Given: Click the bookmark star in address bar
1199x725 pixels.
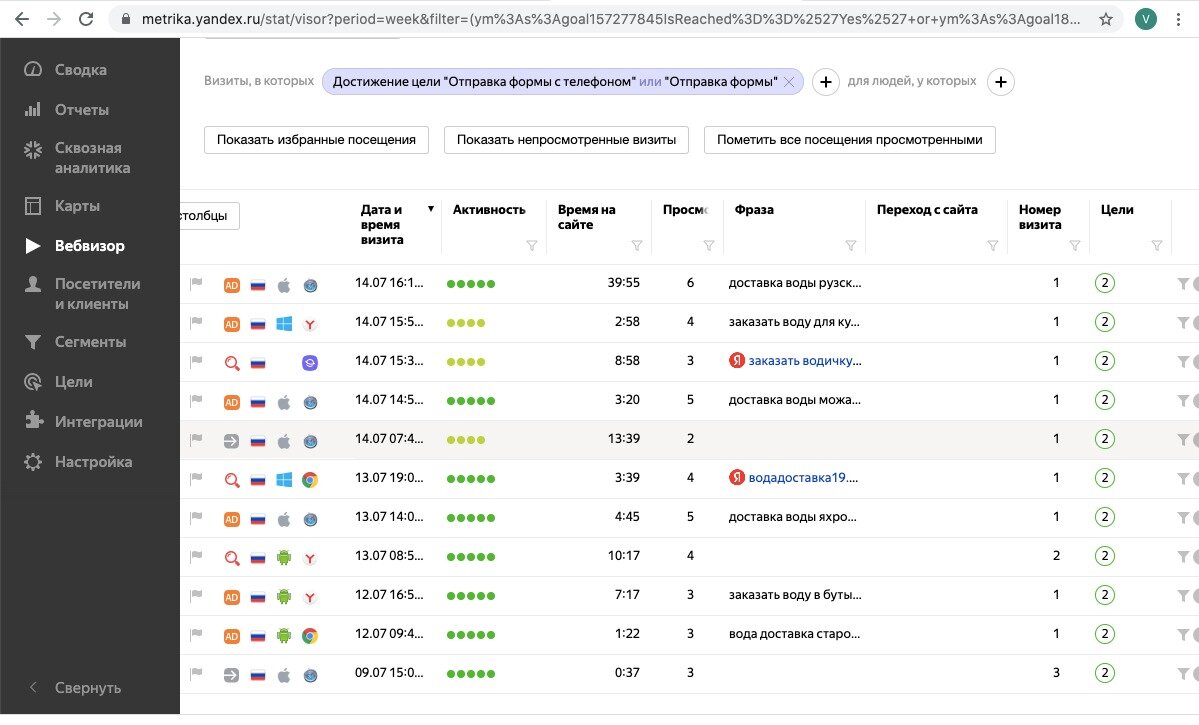Looking at the screenshot, I should (1105, 19).
